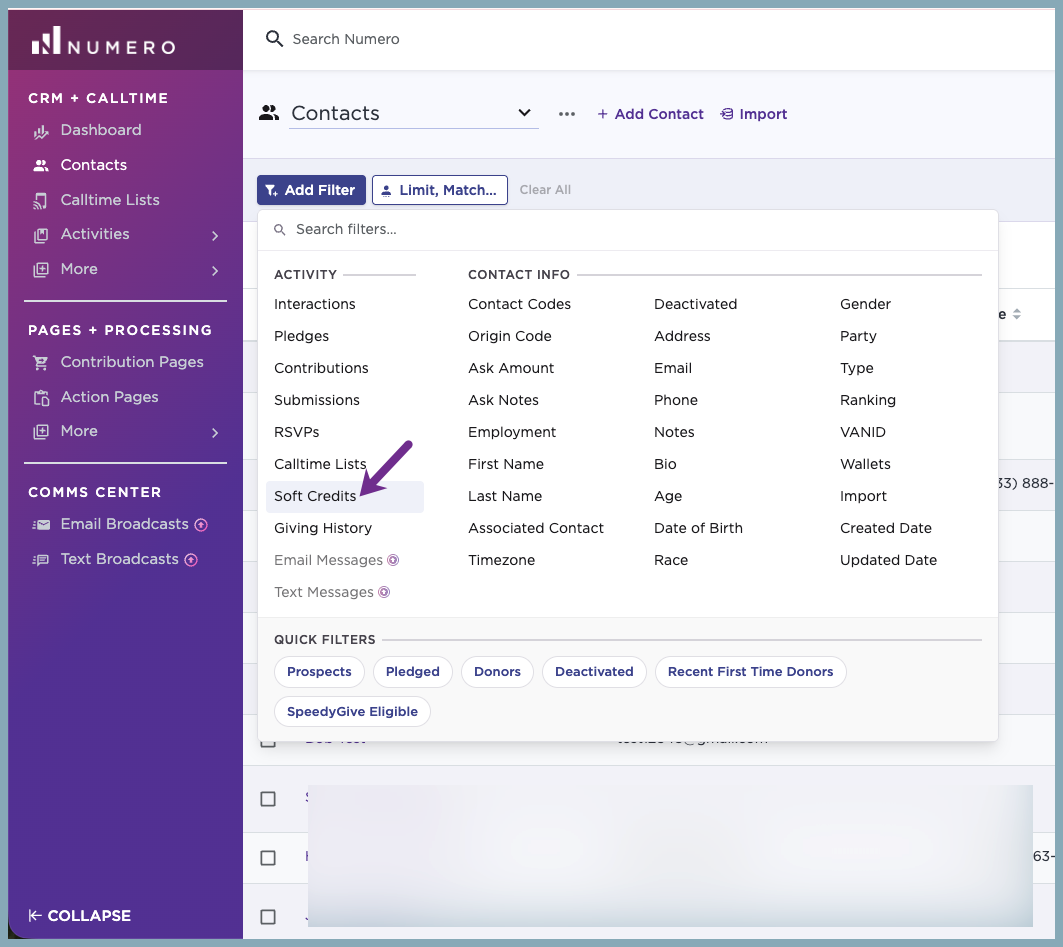Click upgrade badge next to Text Broadcasts

click(191, 560)
